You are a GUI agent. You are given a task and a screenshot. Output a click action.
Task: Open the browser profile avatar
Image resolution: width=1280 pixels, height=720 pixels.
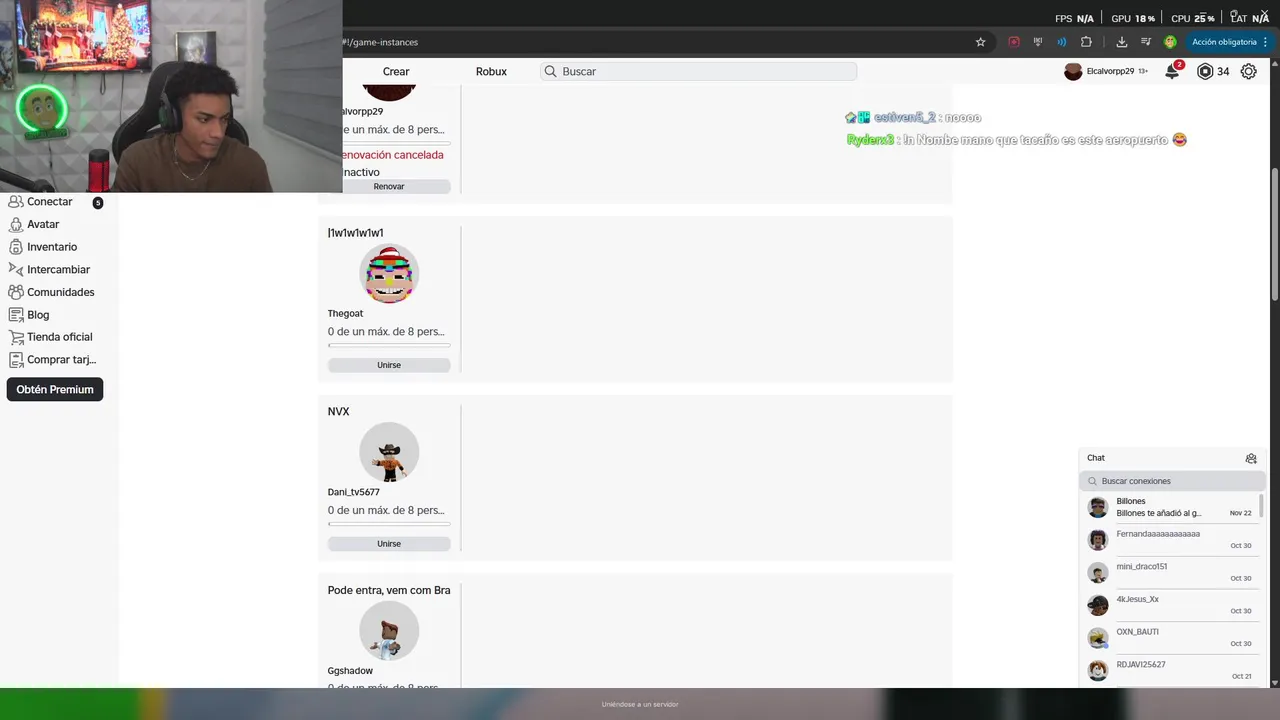pyautogui.click(x=1170, y=42)
